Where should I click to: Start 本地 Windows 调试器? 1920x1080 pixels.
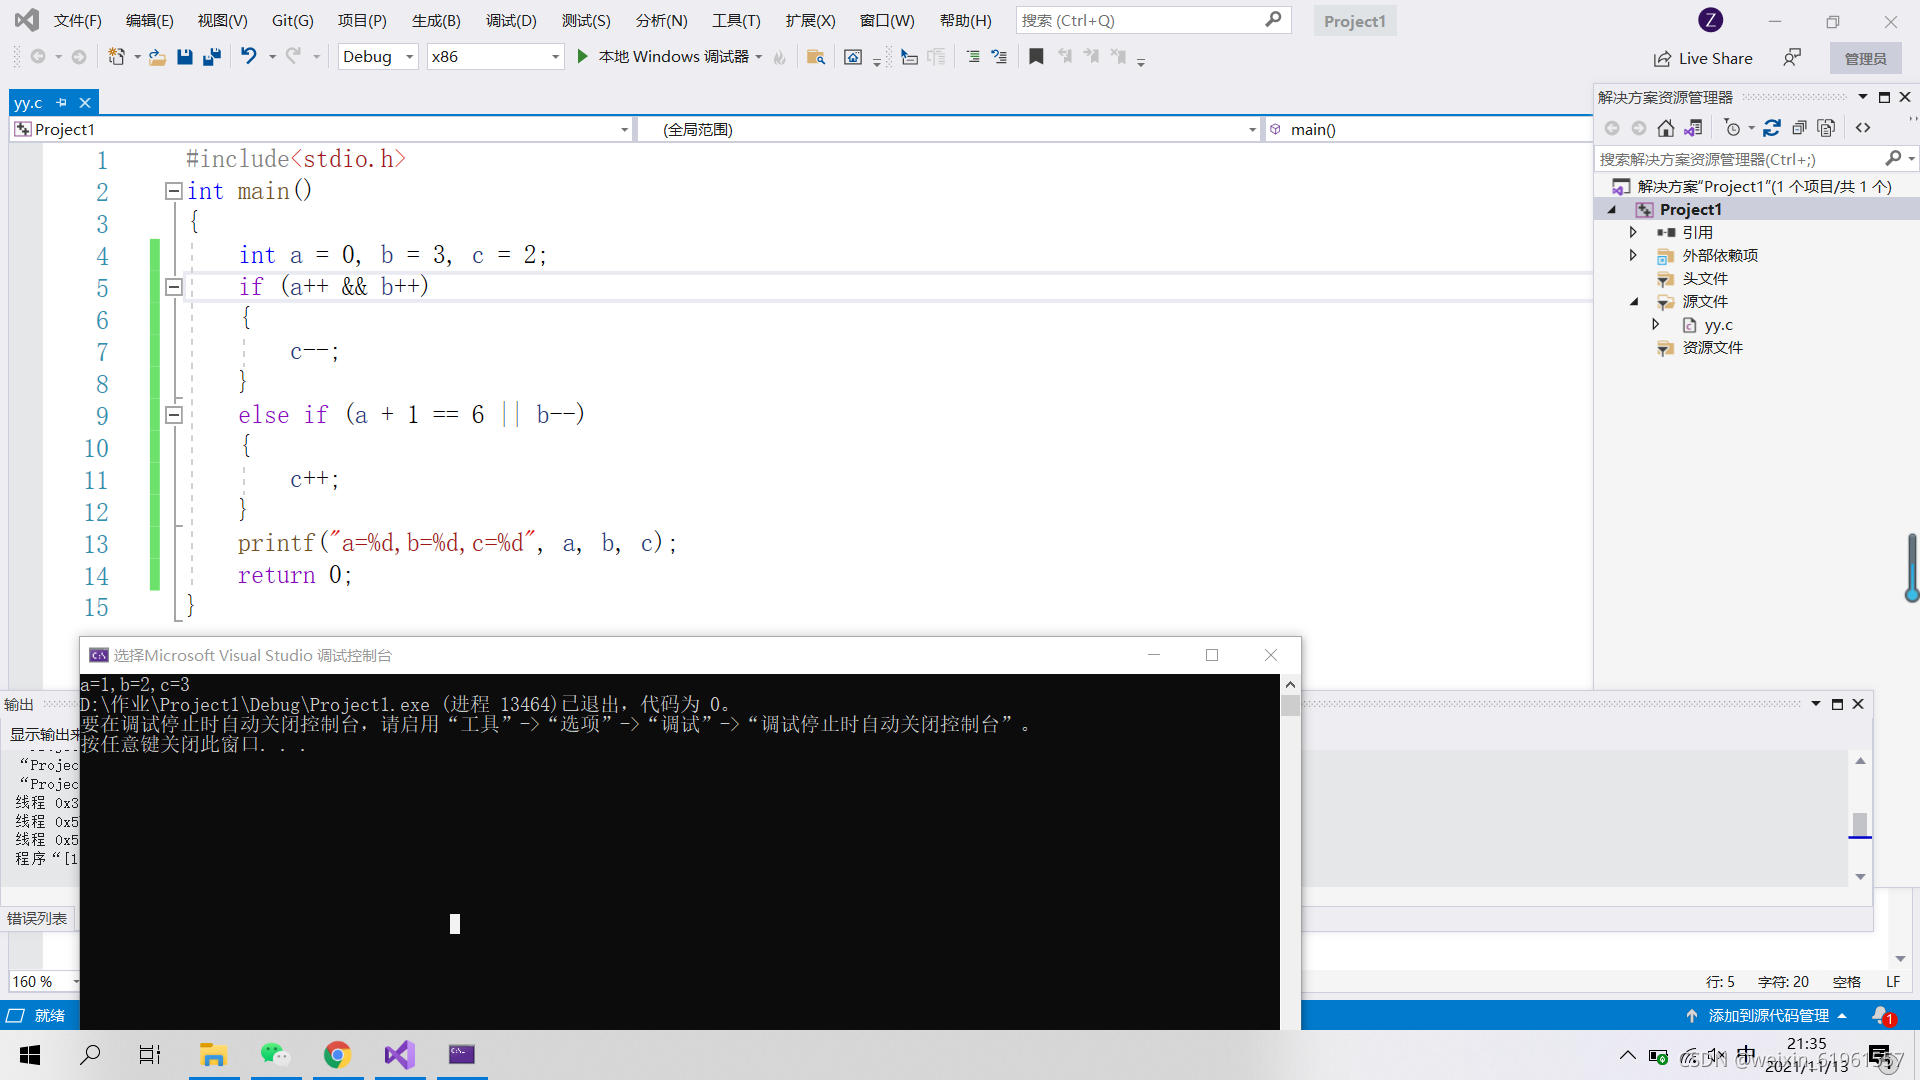(665, 57)
